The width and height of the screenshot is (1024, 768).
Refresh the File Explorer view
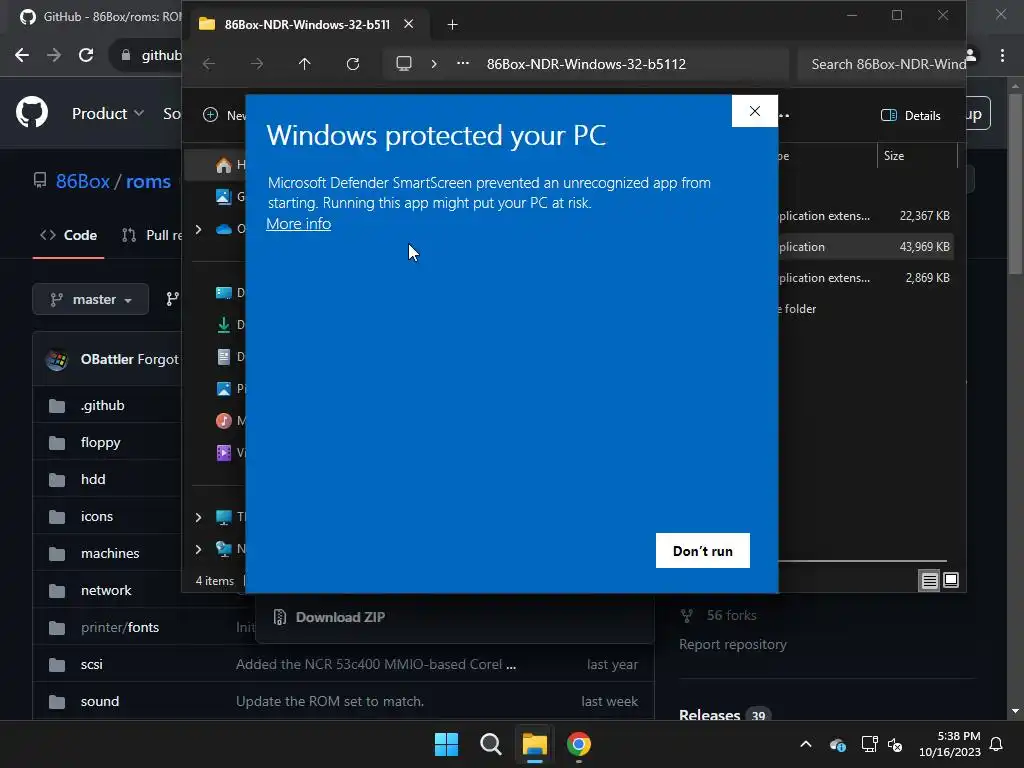(353, 64)
